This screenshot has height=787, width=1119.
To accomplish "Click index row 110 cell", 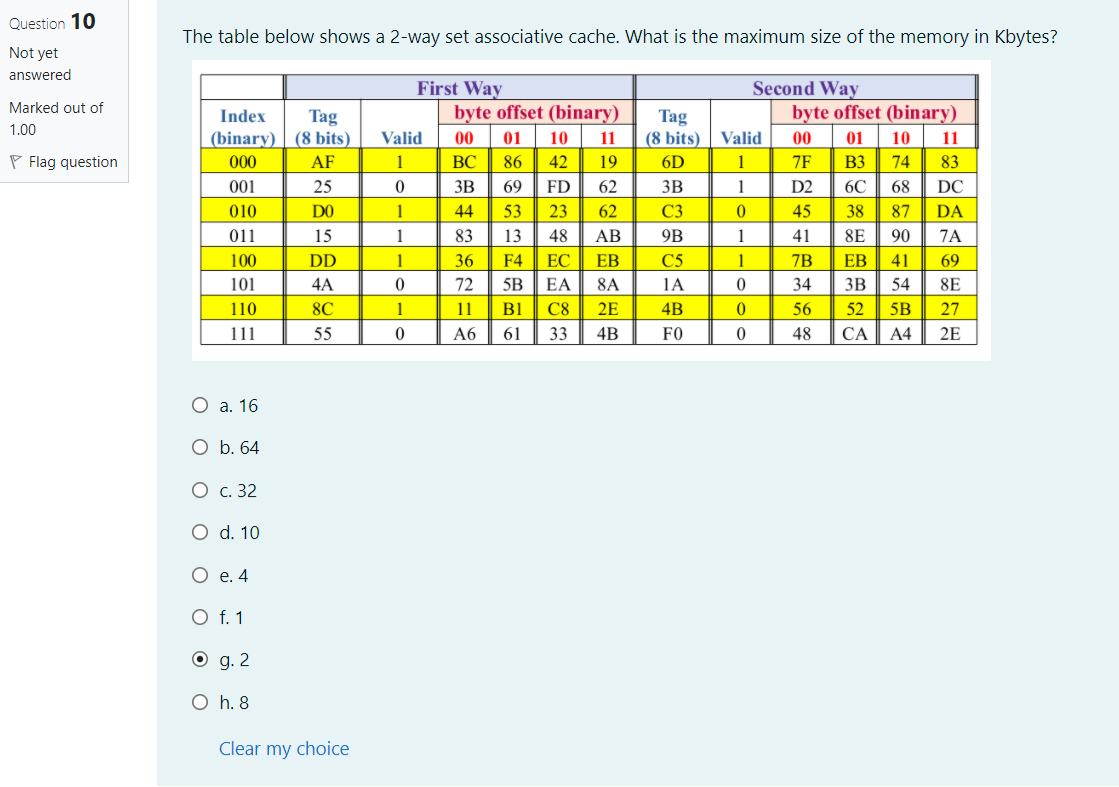I will click(243, 309).
